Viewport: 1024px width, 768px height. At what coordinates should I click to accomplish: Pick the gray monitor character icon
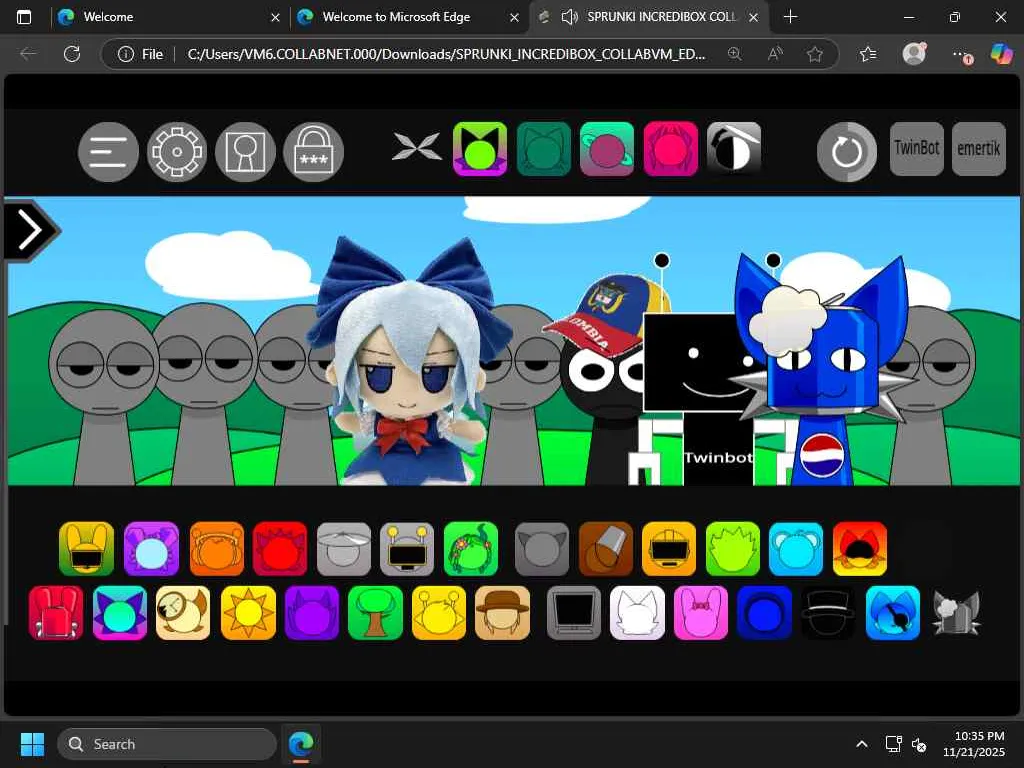coord(574,613)
